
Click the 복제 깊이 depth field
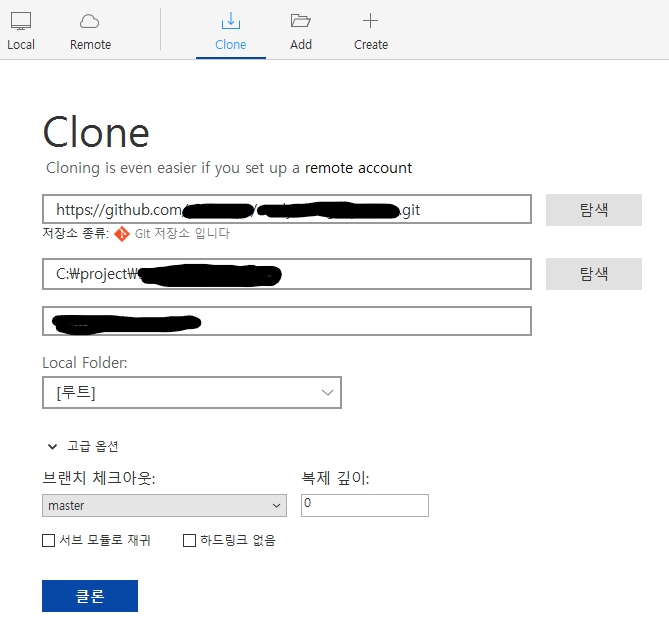tap(365, 506)
